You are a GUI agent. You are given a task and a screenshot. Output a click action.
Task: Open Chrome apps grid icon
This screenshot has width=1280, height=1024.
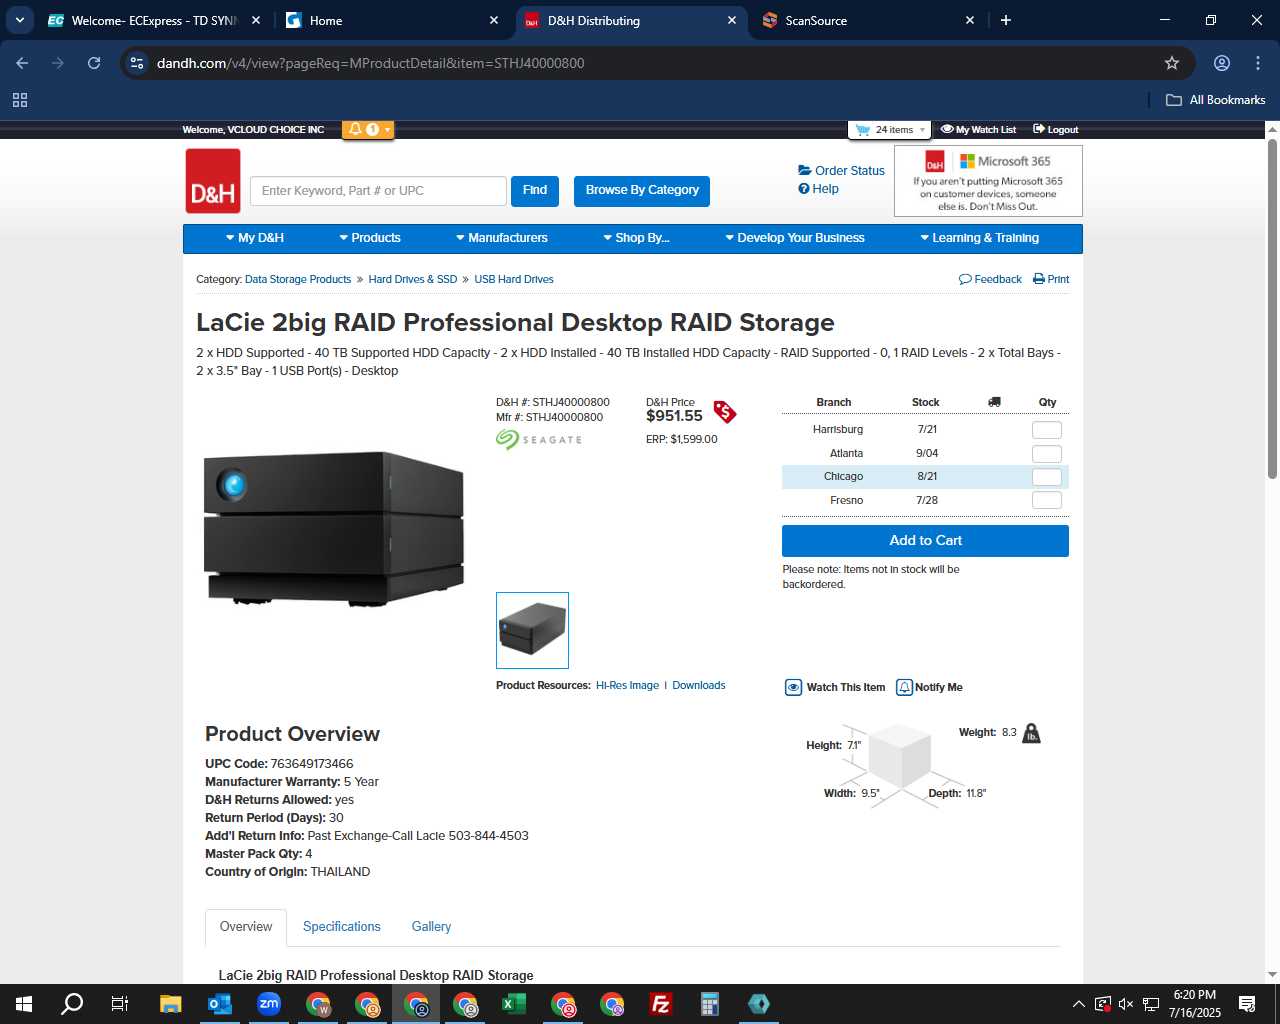[20, 100]
